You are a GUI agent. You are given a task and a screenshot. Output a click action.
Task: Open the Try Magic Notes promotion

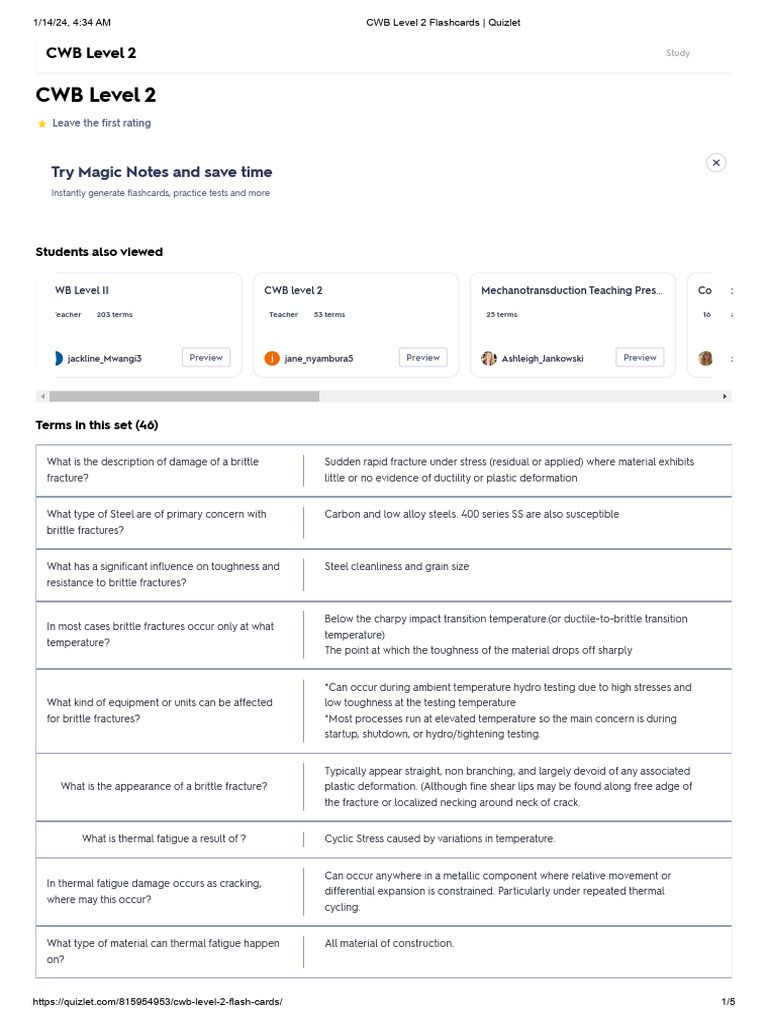161,172
